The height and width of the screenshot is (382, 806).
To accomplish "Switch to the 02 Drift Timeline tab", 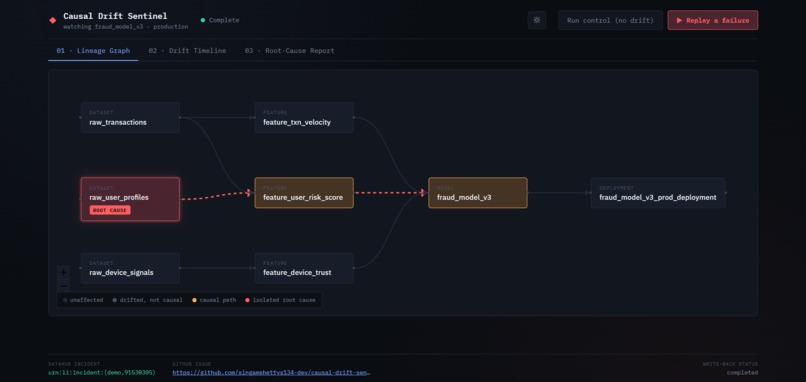I will pyautogui.click(x=187, y=50).
